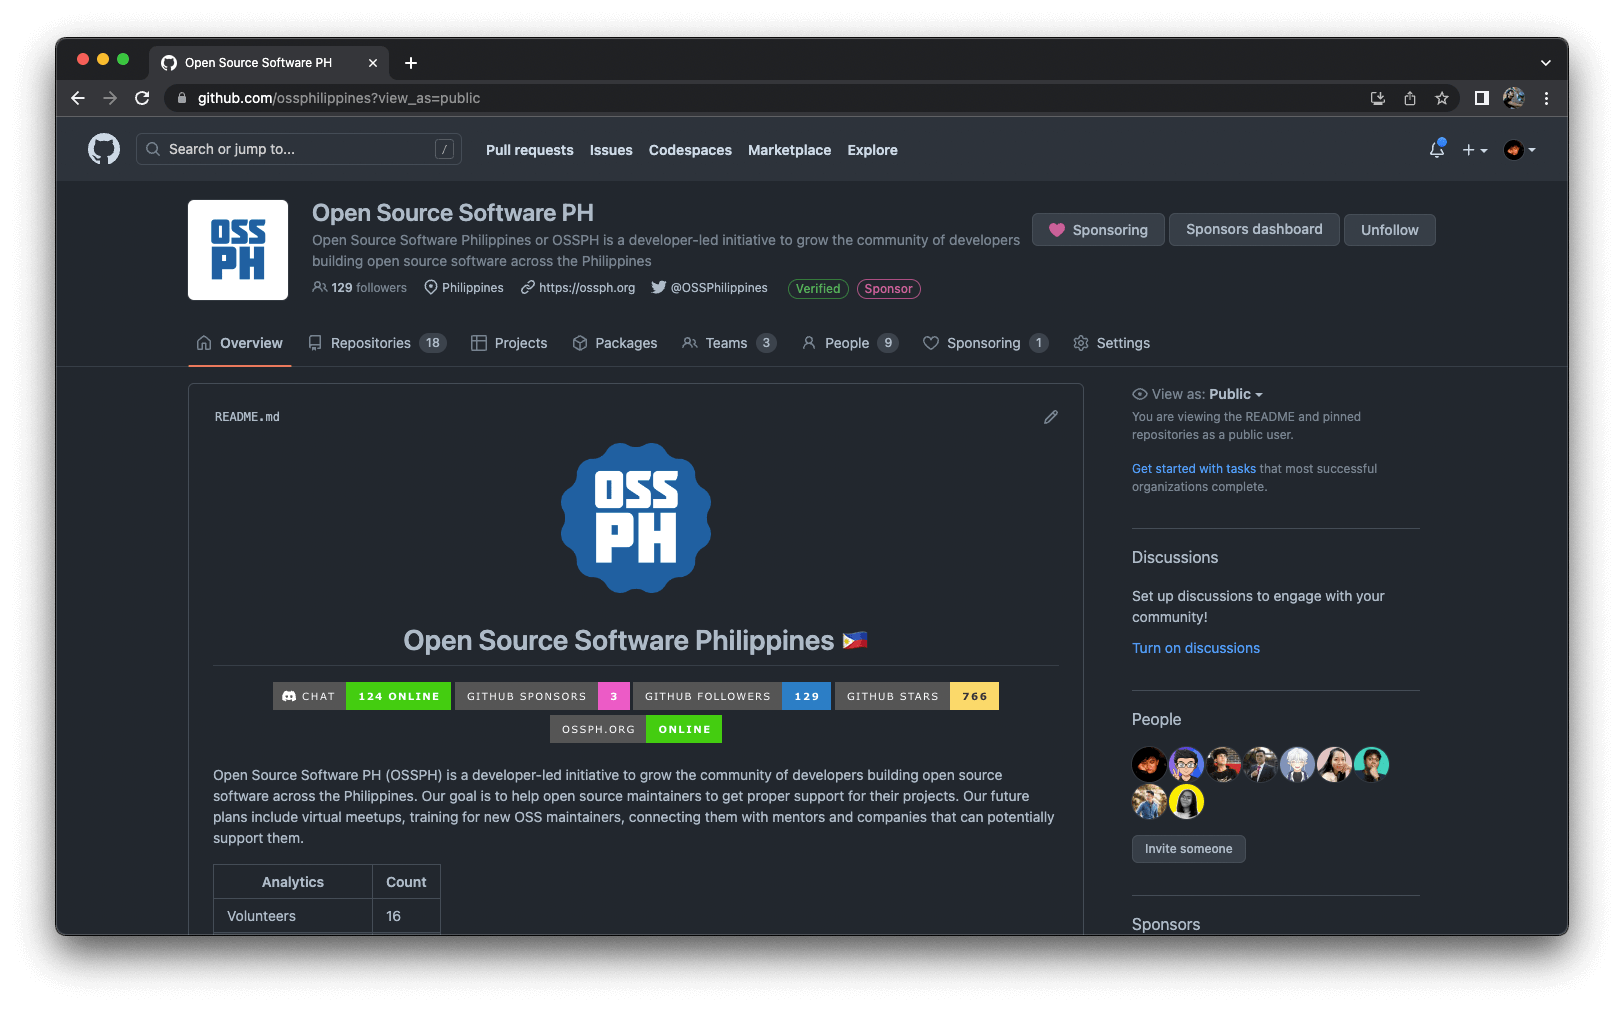Open the notifications bell
The width and height of the screenshot is (1624, 1009).
[1437, 149]
